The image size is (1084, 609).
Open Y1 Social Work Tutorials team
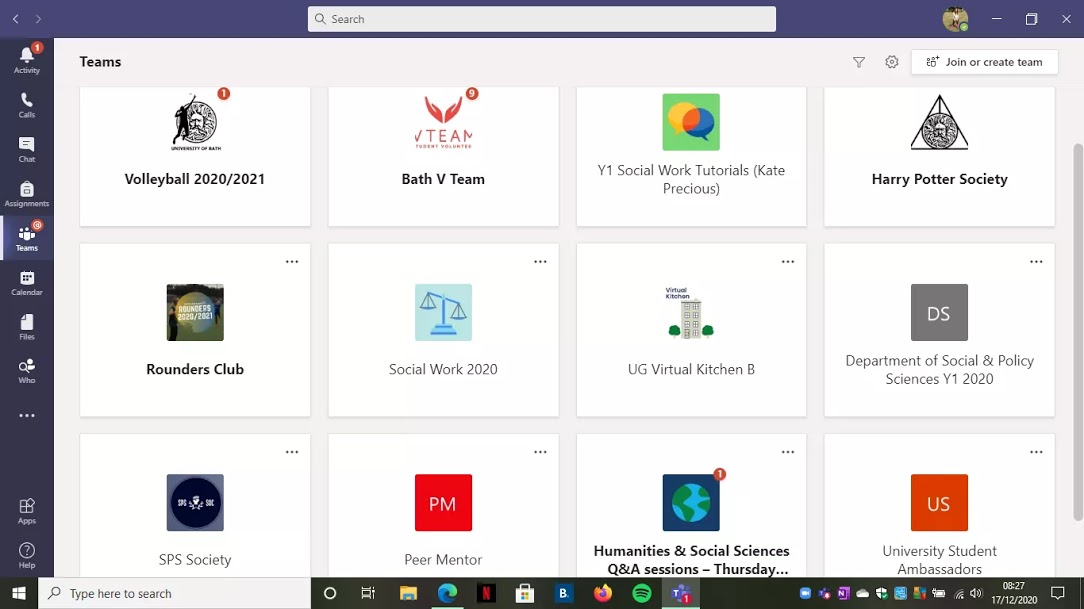pos(691,156)
